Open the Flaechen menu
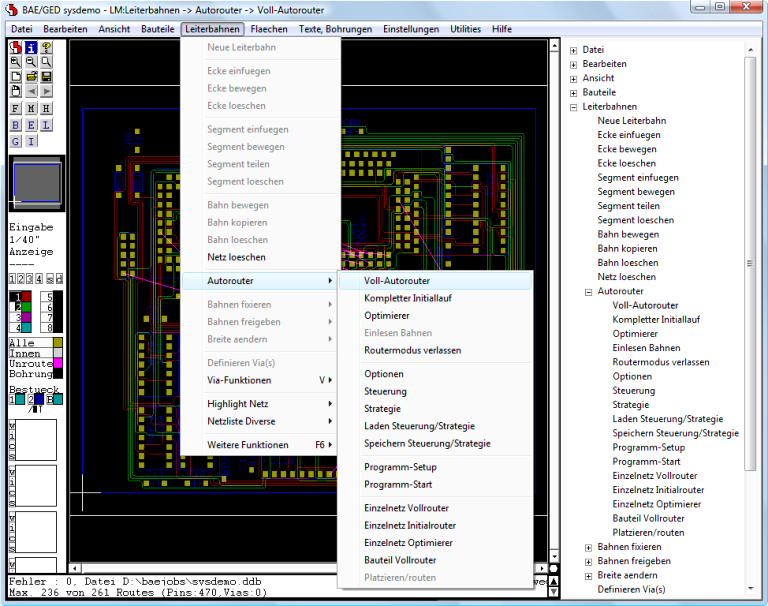 tap(269, 29)
